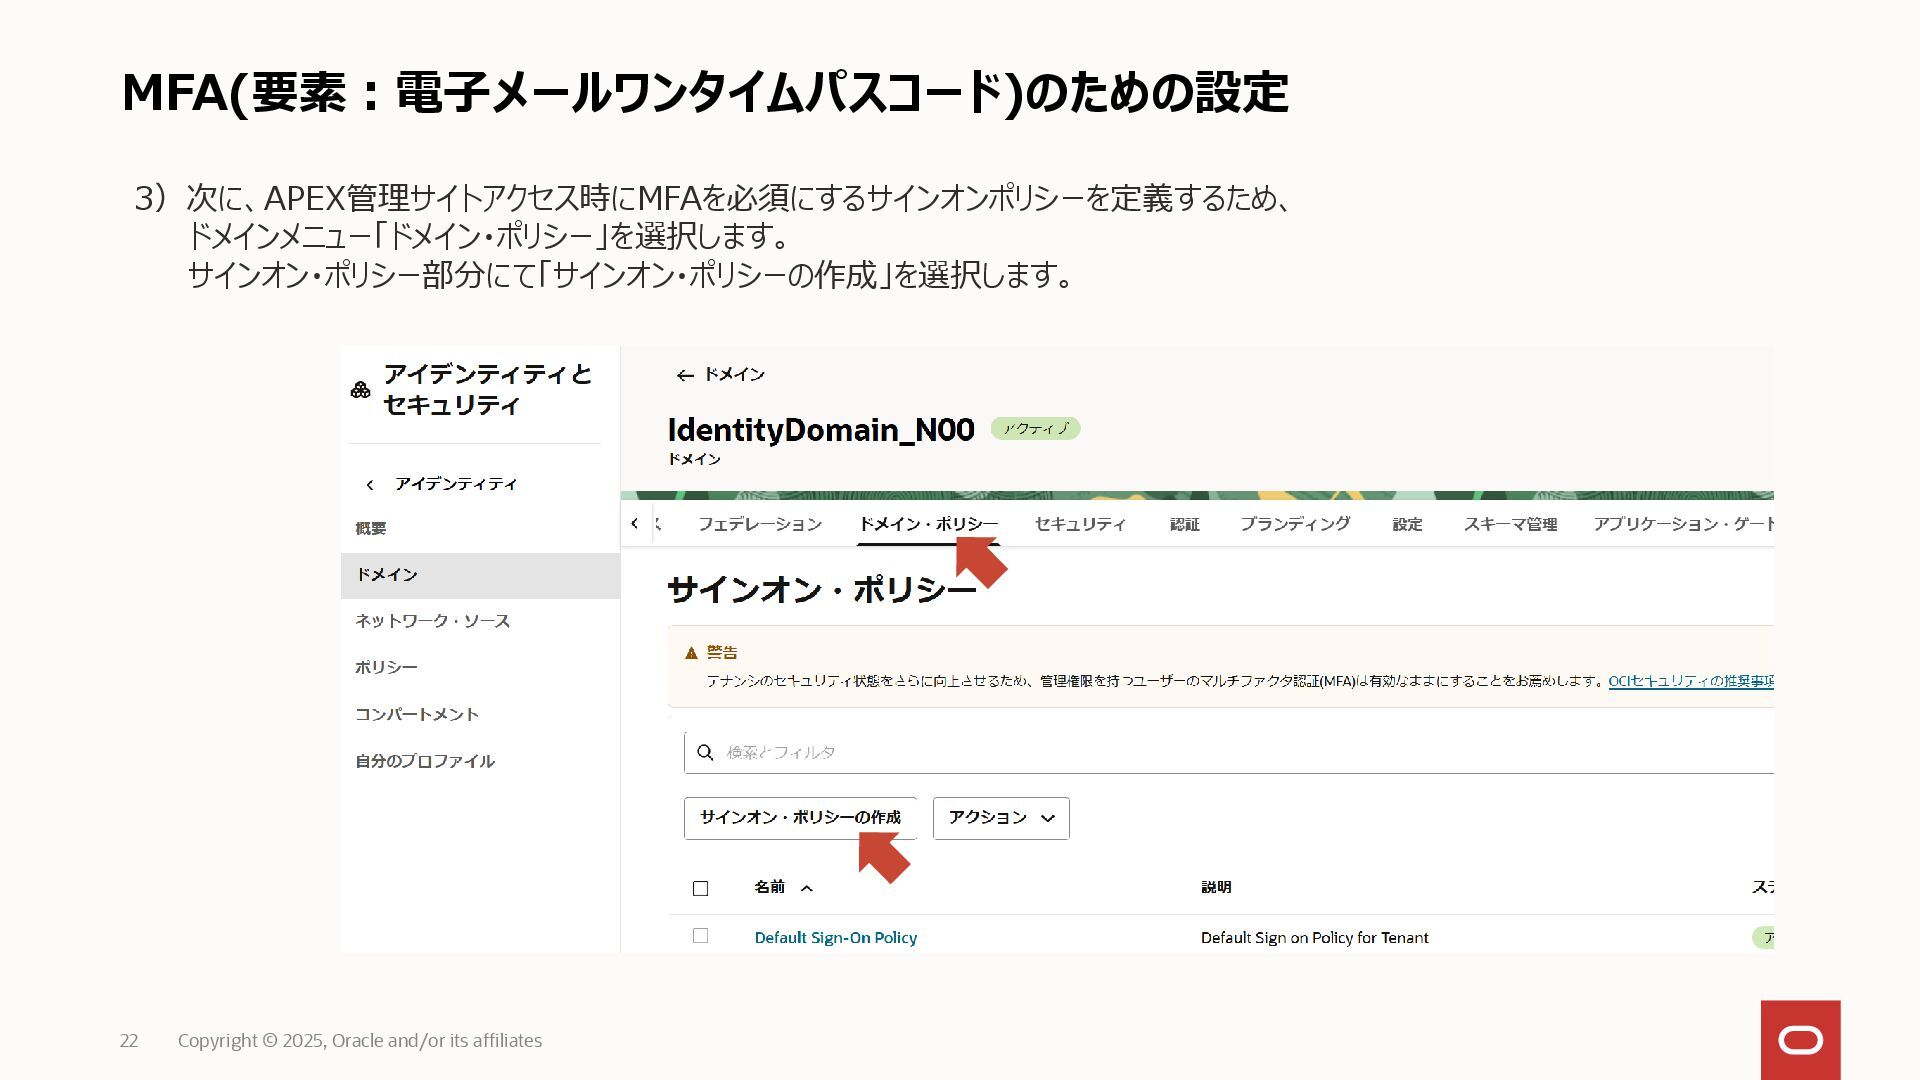The width and height of the screenshot is (1920, 1080).
Task: Click the search magnifier icon
Action: coord(705,752)
